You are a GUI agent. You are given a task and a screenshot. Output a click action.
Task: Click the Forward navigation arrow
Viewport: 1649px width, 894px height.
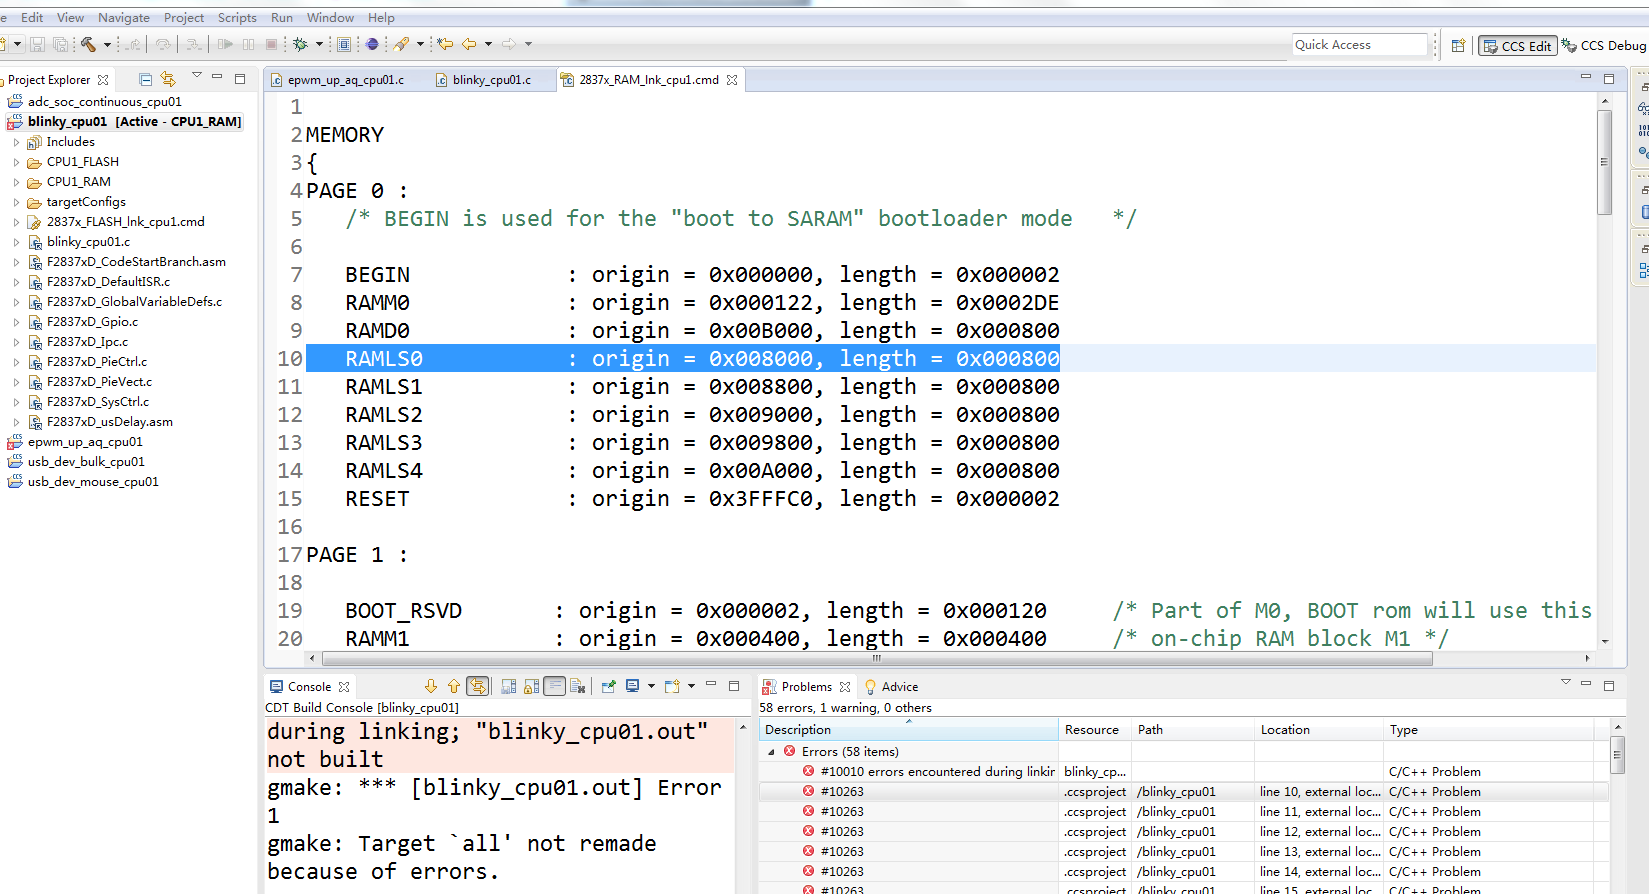509,44
